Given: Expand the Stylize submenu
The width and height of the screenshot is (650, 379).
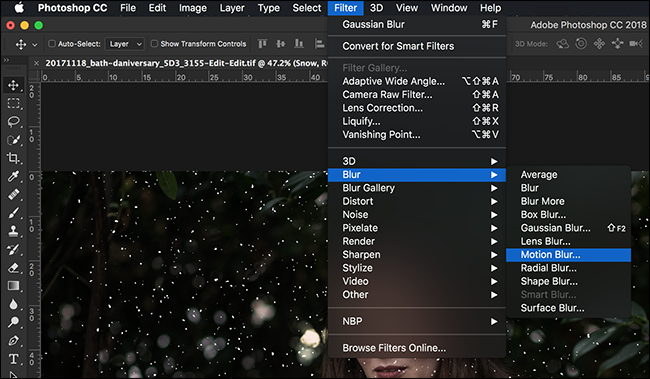Looking at the screenshot, I should 417,267.
